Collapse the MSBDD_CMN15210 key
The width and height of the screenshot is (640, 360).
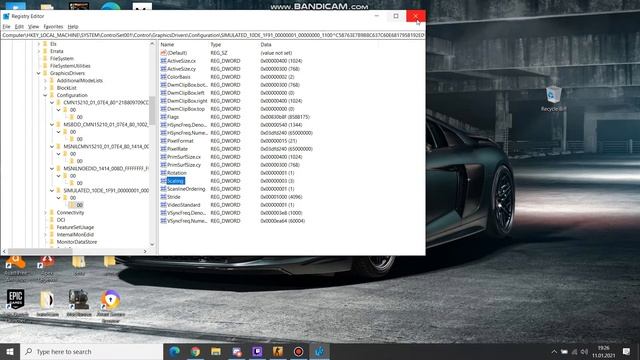click(52, 124)
